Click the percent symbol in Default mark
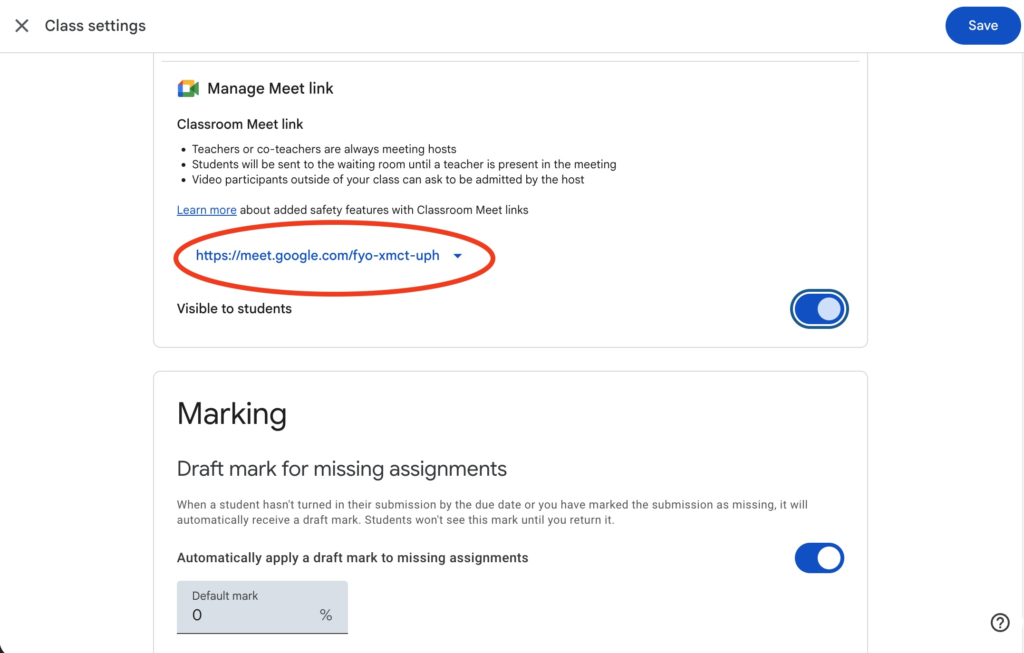This screenshot has height=653, width=1024. (326, 615)
